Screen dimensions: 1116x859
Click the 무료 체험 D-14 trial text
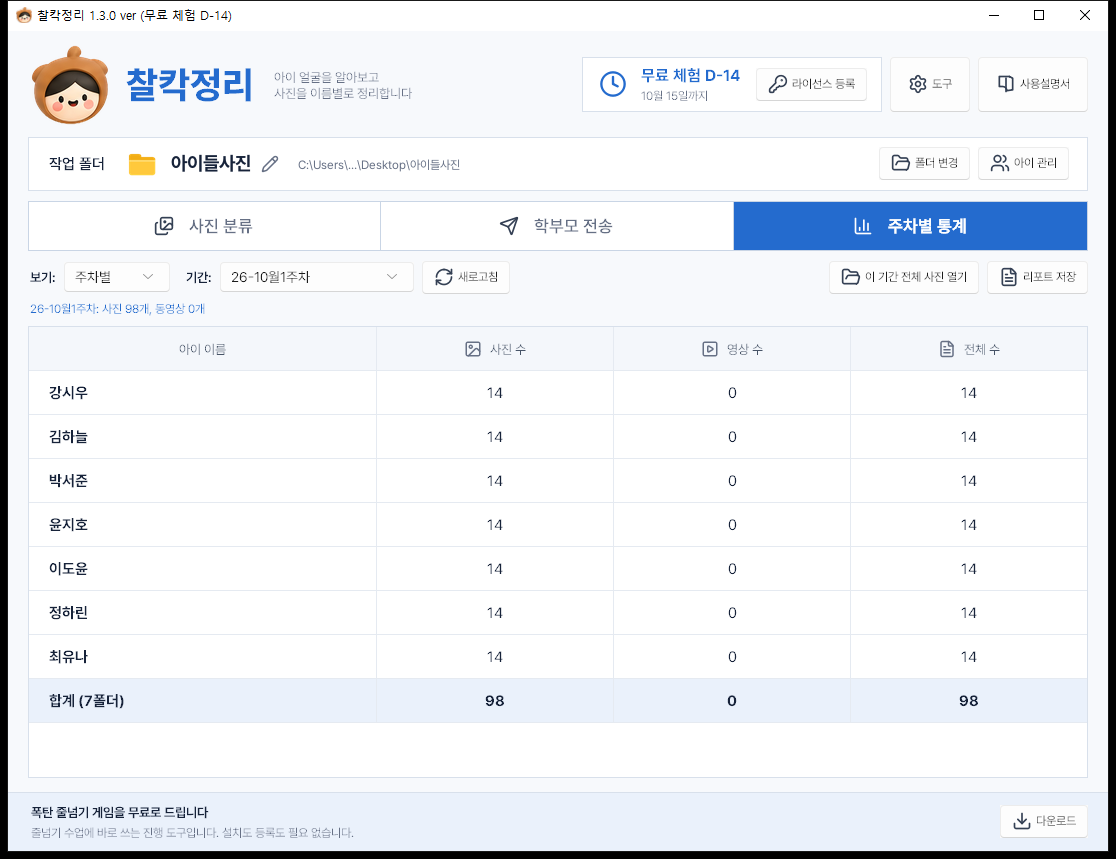690,75
